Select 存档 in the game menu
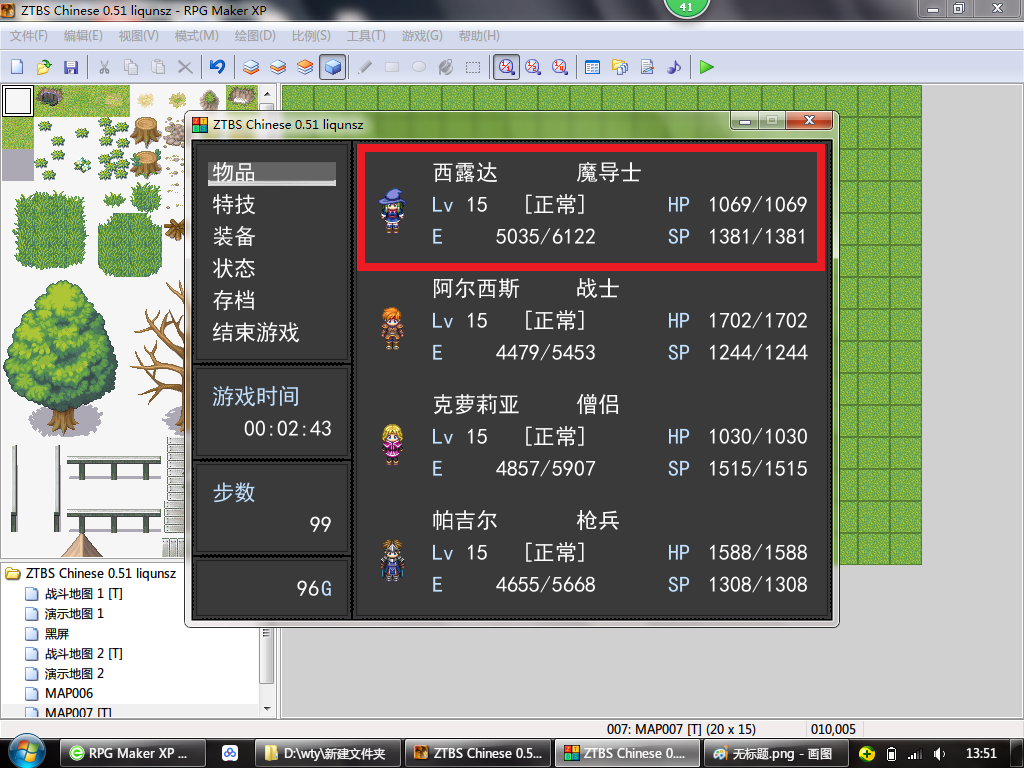Viewport: 1024px width, 768px height. click(x=234, y=300)
